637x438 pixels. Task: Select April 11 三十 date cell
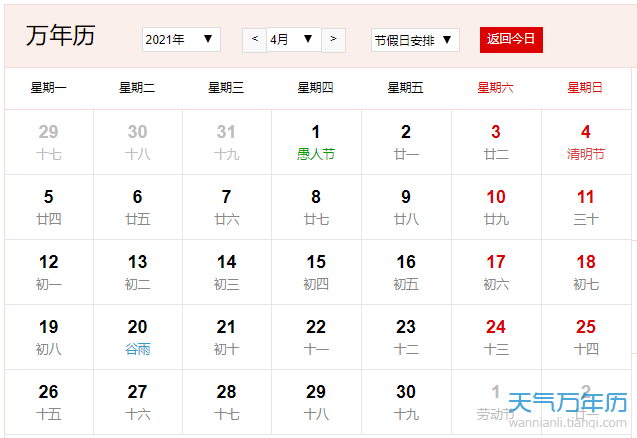coord(586,207)
